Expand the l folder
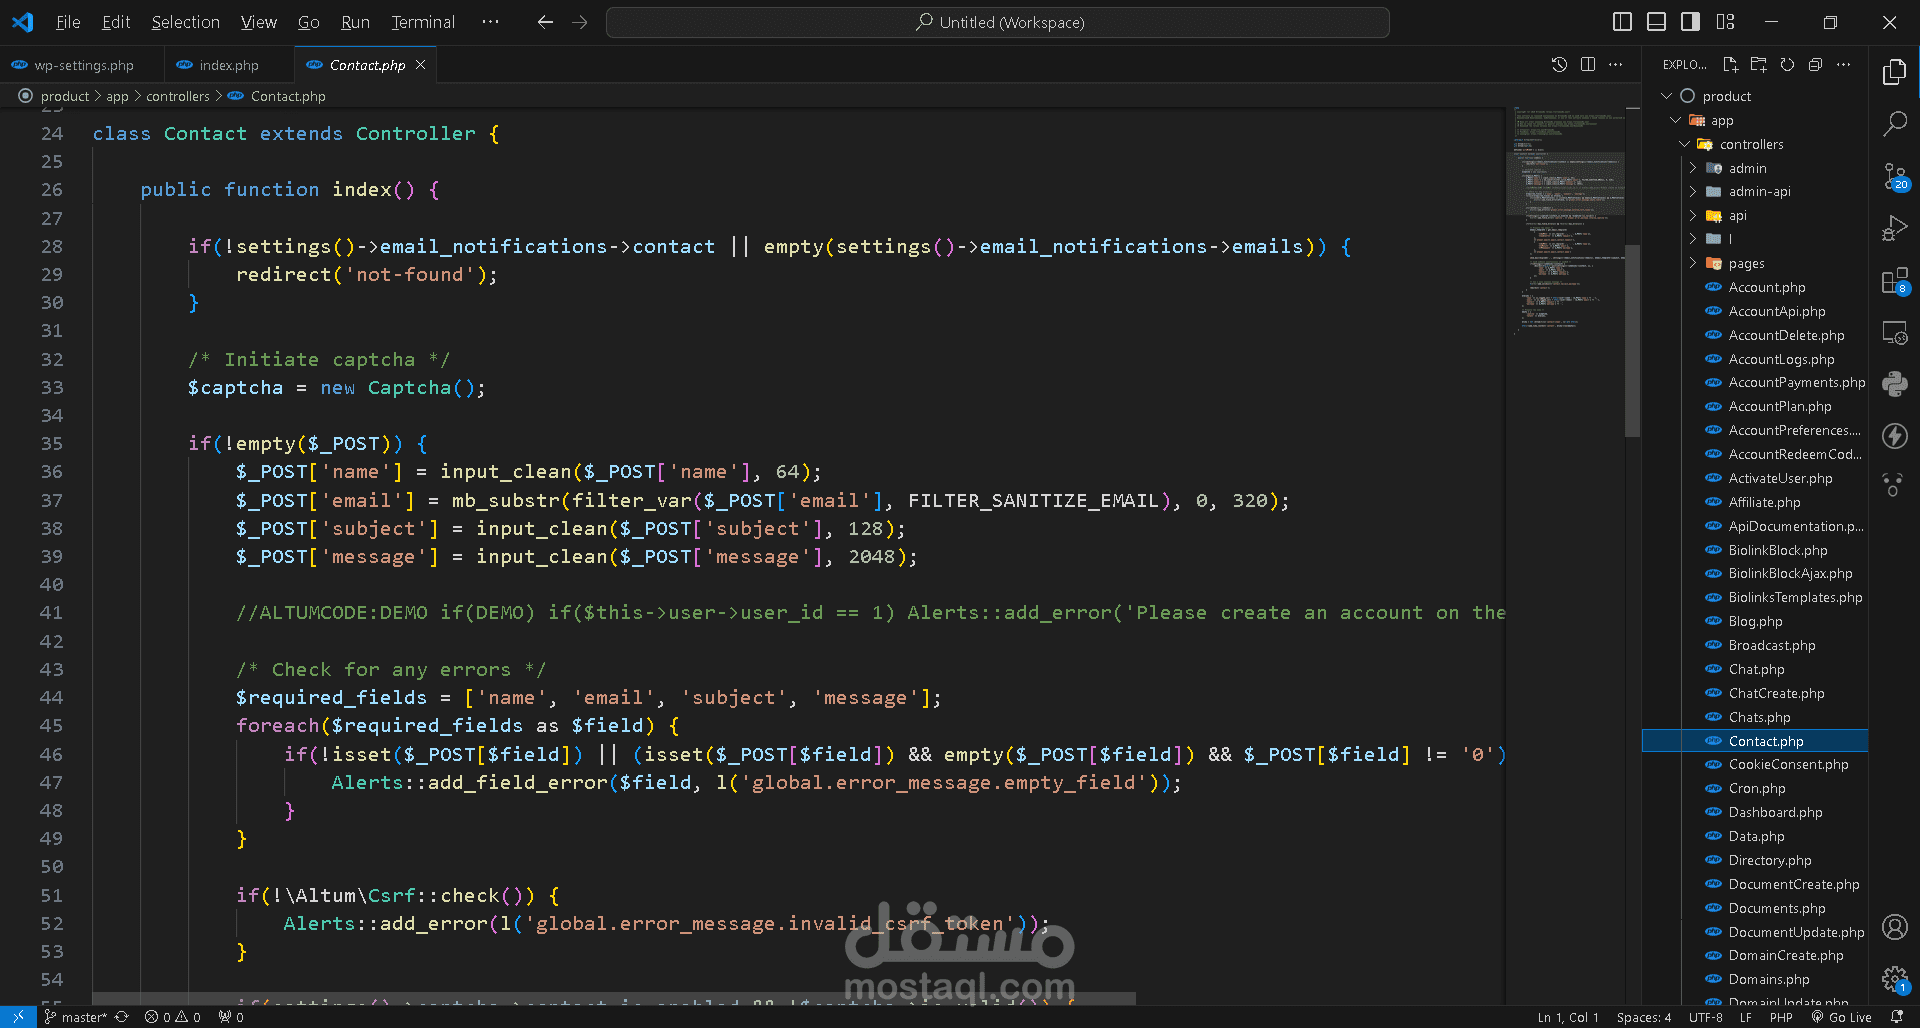The height and width of the screenshot is (1028, 1920). point(1693,239)
